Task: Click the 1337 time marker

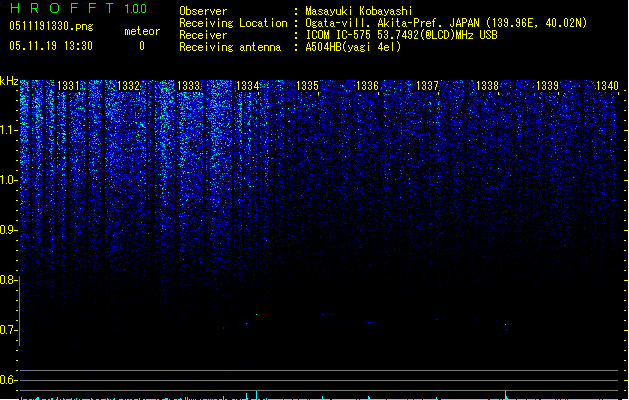Action: pos(427,86)
